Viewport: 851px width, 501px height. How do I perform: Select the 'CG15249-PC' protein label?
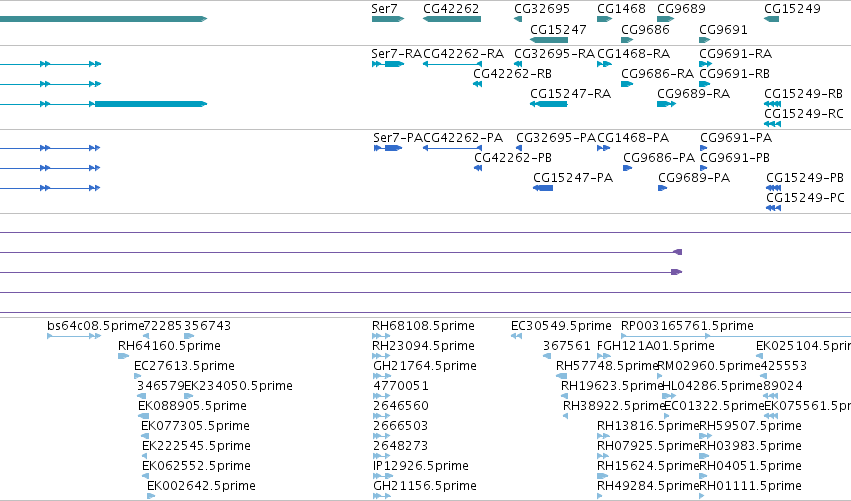[805, 198]
